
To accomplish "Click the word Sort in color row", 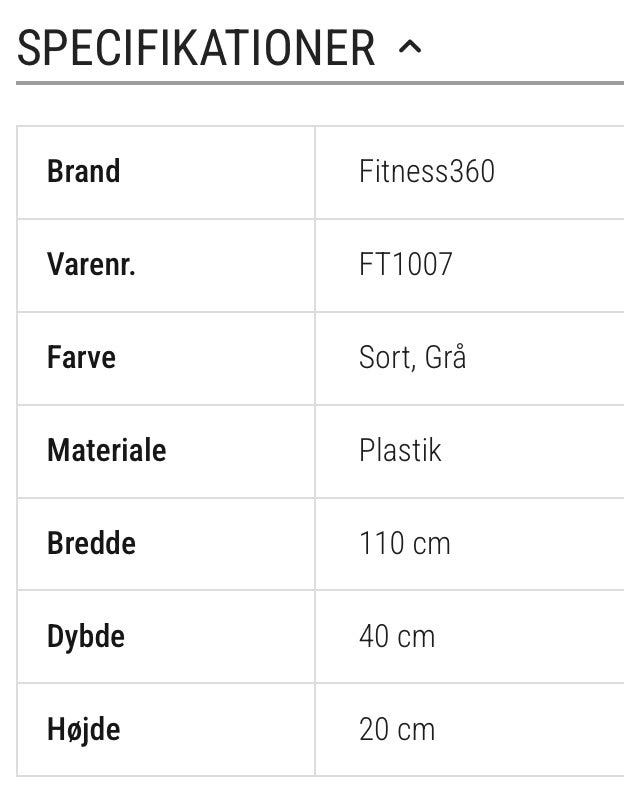I will 384,358.
